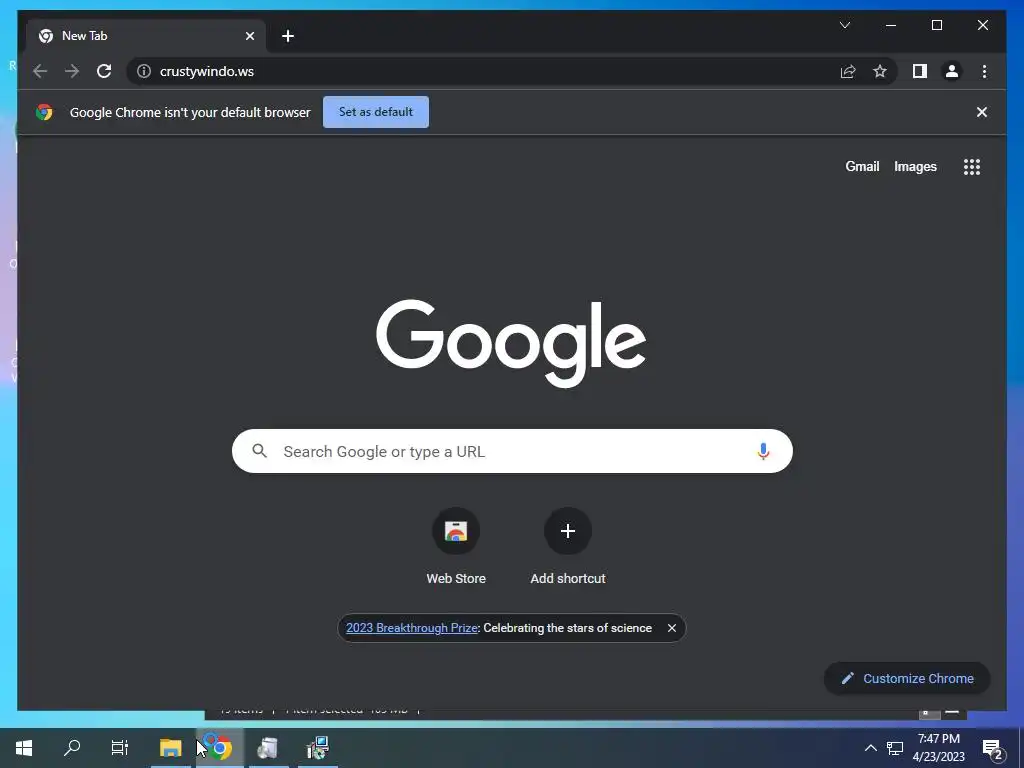Open taskbar Search
Viewport: 1024px width, 768px height.
coord(72,748)
